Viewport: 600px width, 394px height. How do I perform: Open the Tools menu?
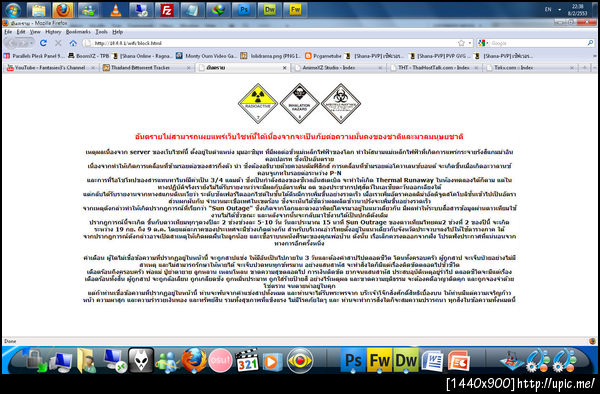point(101,32)
